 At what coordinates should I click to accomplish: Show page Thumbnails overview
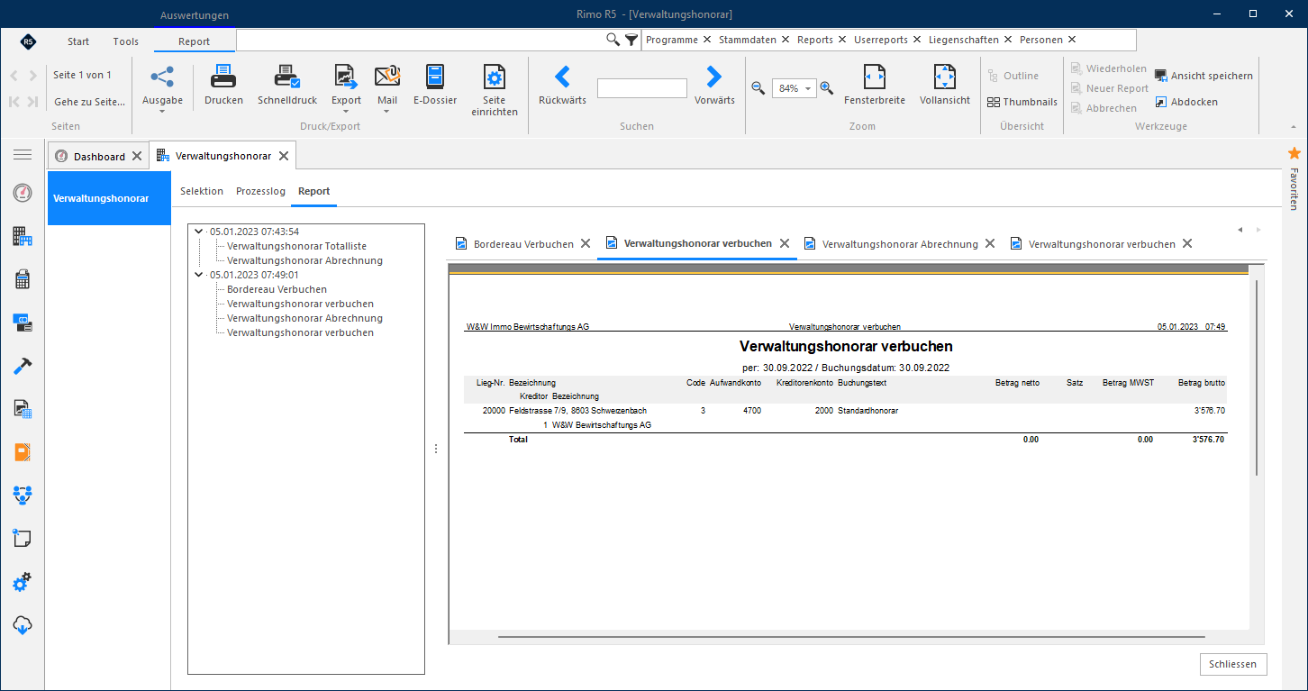1022,102
